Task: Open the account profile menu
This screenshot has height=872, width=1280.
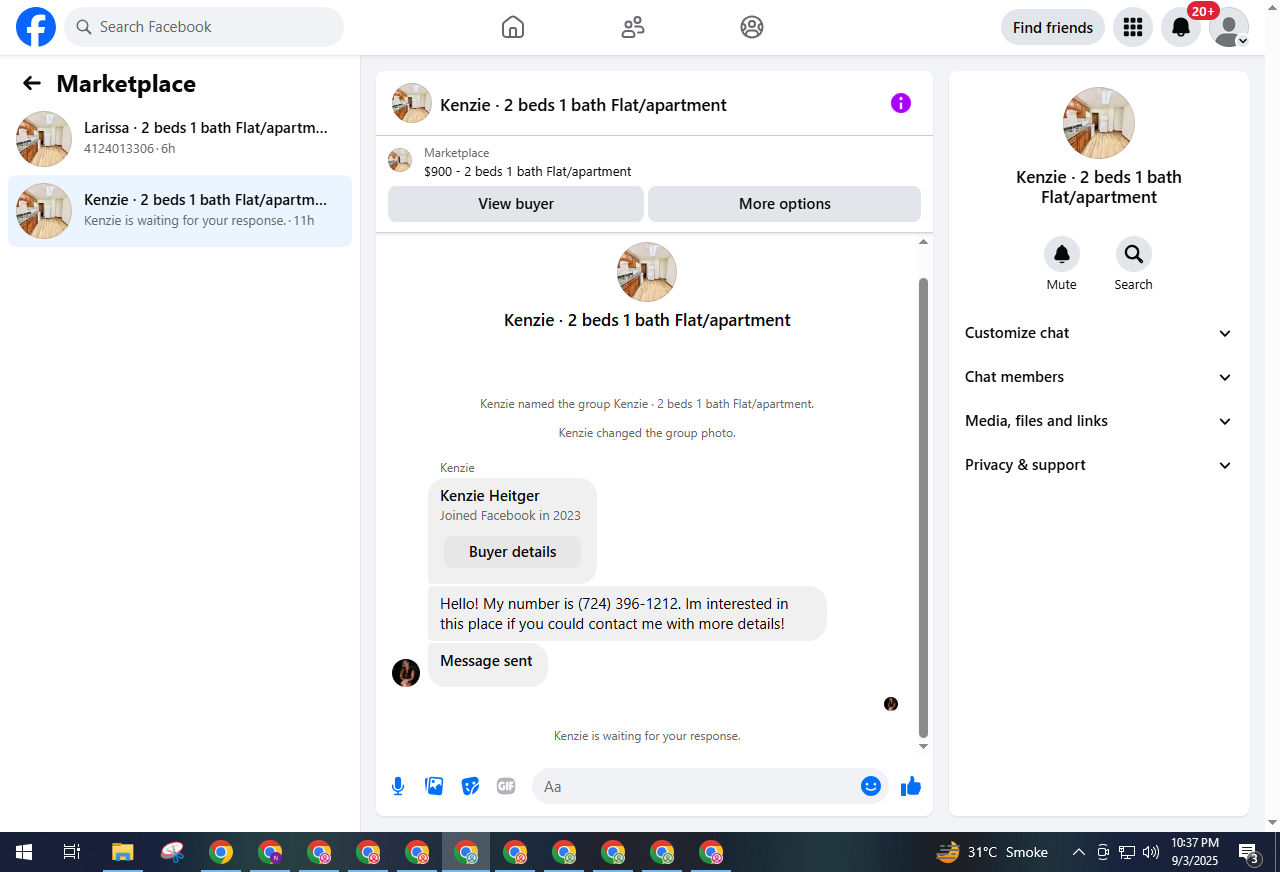Action: pyautogui.click(x=1229, y=27)
